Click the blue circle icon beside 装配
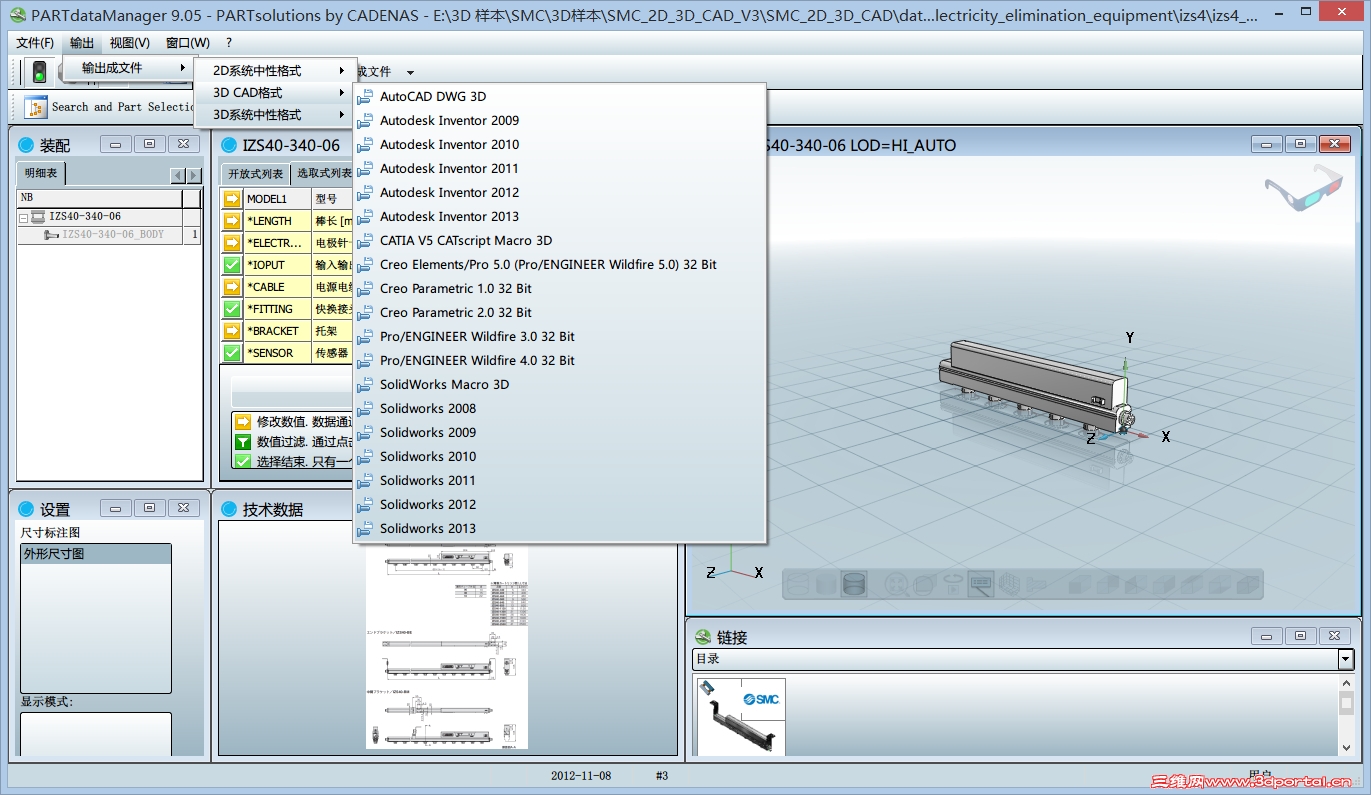The width and height of the screenshot is (1371, 795). point(26,145)
